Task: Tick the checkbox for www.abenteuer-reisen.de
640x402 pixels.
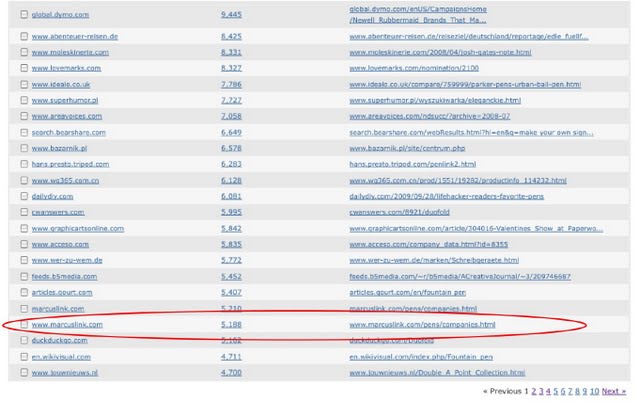Action: pos(24,36)
